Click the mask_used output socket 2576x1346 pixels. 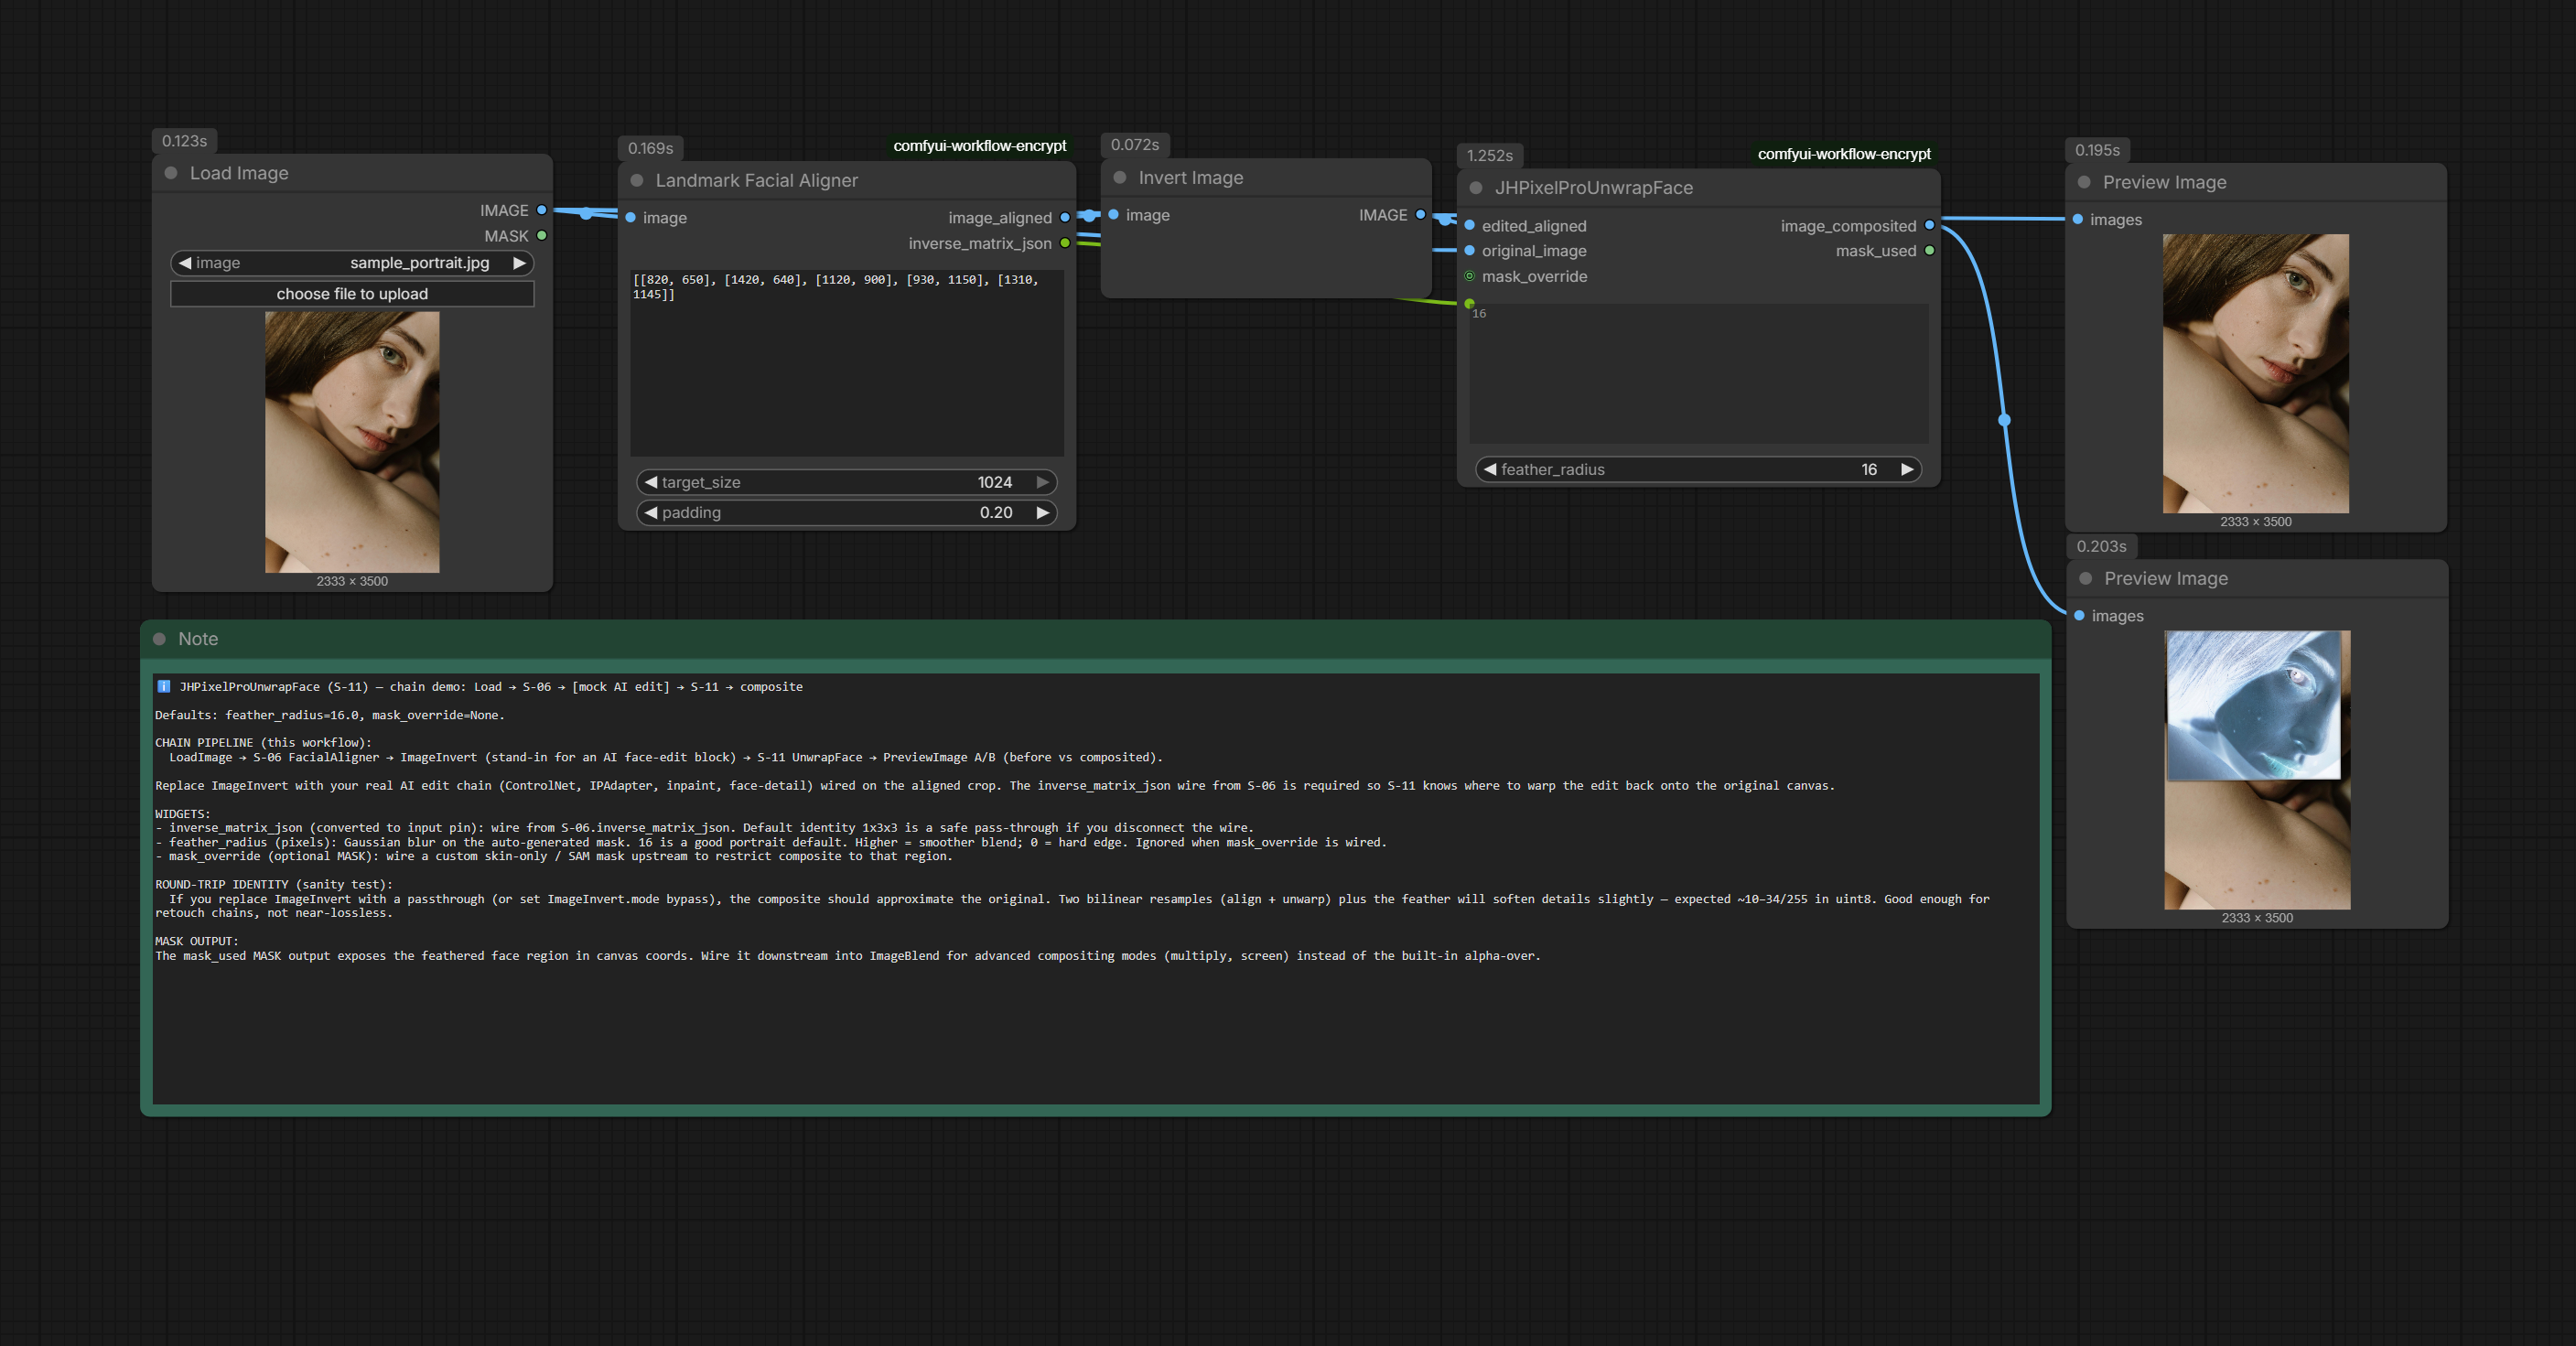pos(1930,250)
